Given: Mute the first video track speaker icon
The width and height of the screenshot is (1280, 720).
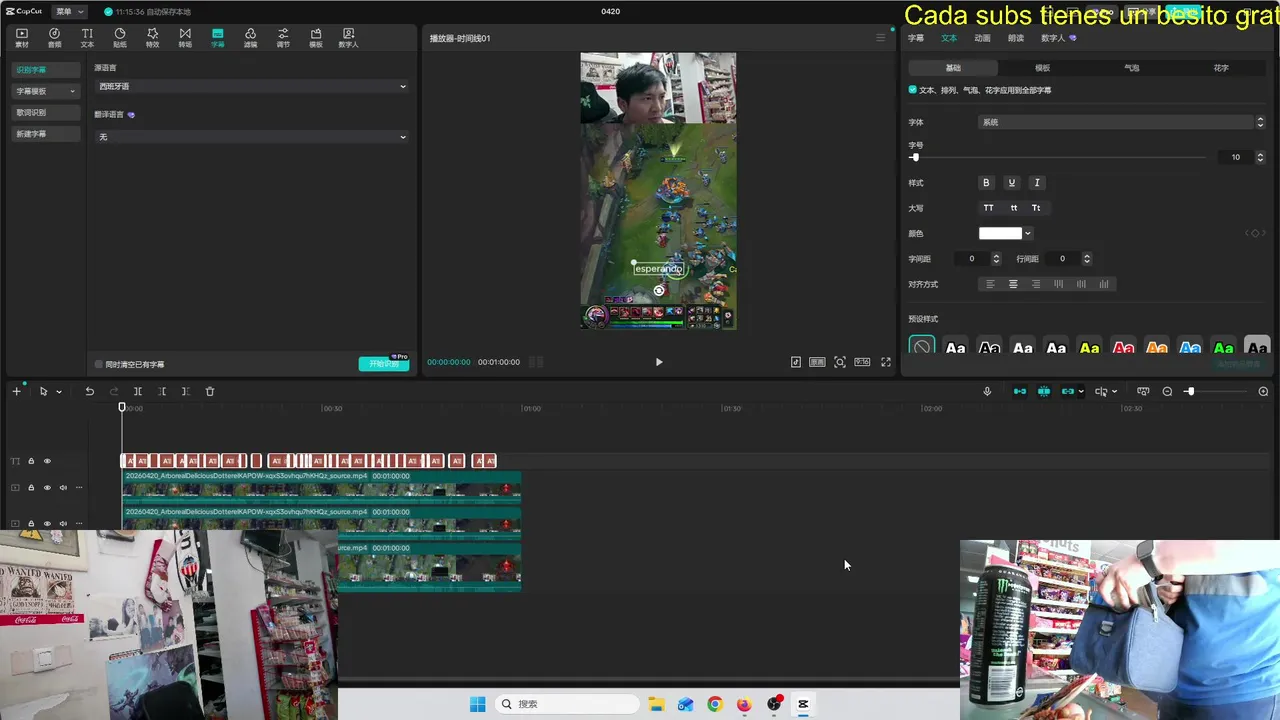Looking at the screenshot, I should 63,488.
